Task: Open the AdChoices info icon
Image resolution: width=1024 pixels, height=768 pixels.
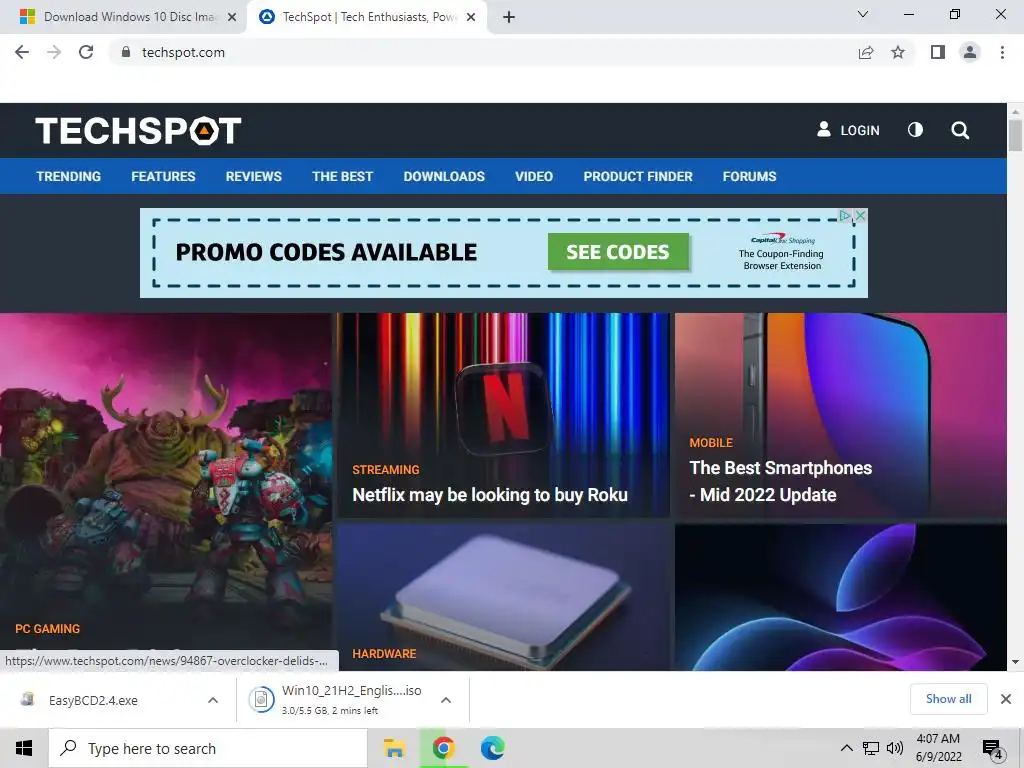Action: (846, 216)
